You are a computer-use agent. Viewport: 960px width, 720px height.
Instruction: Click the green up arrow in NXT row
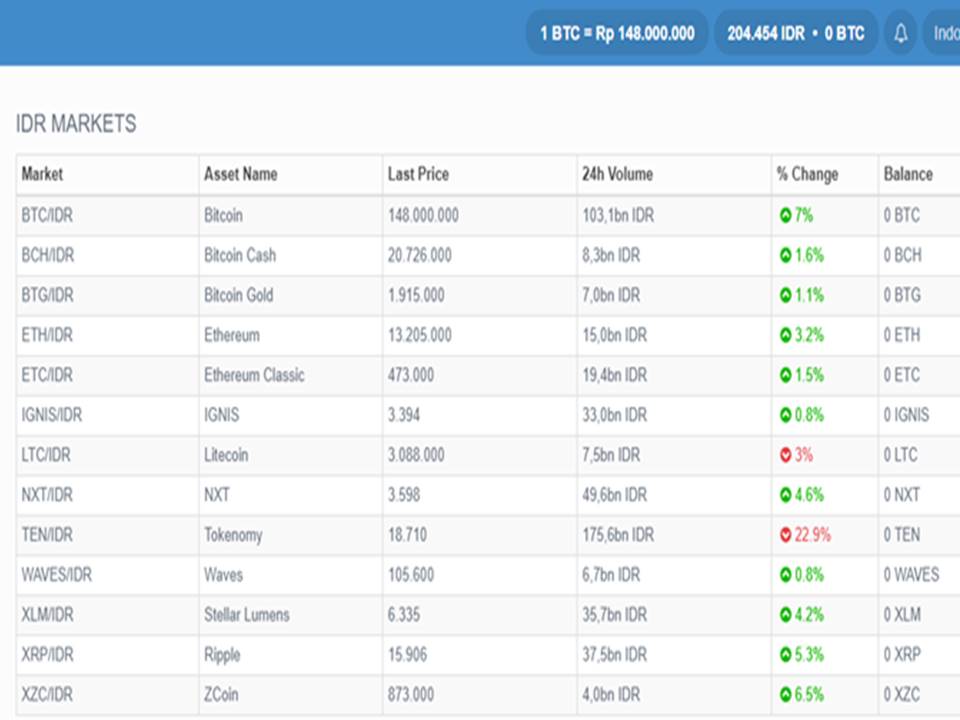tap(786, 495)
